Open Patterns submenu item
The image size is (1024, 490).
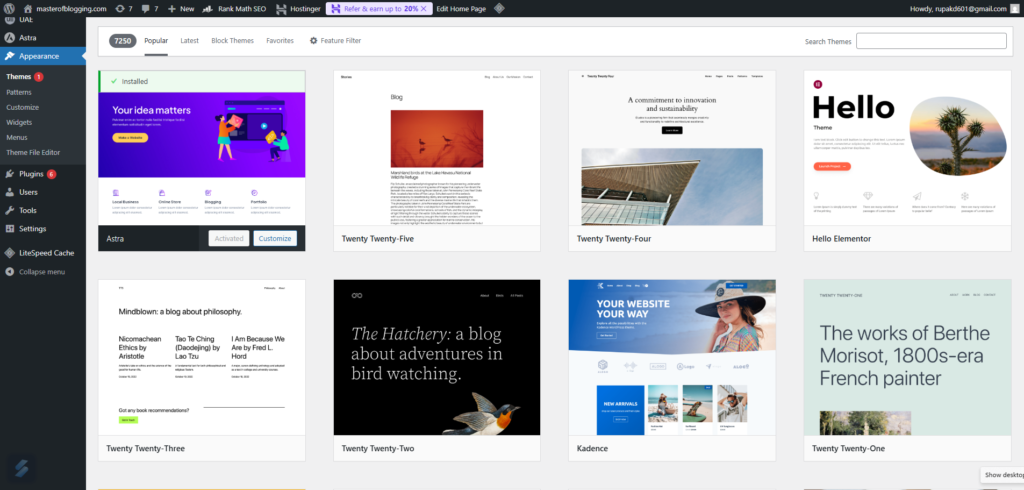pyautogui.click(x=19, y=92)
